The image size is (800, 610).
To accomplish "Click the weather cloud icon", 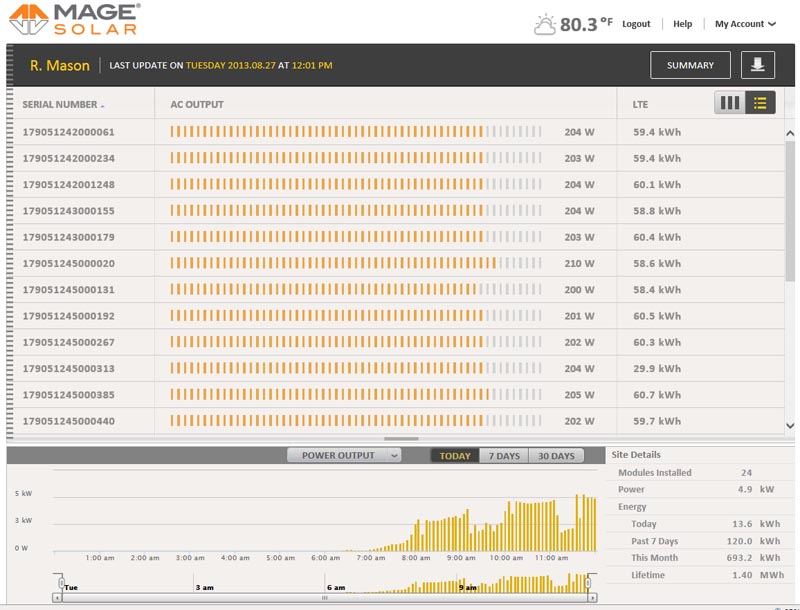I will pyautogui.click(x=545, y=24).
